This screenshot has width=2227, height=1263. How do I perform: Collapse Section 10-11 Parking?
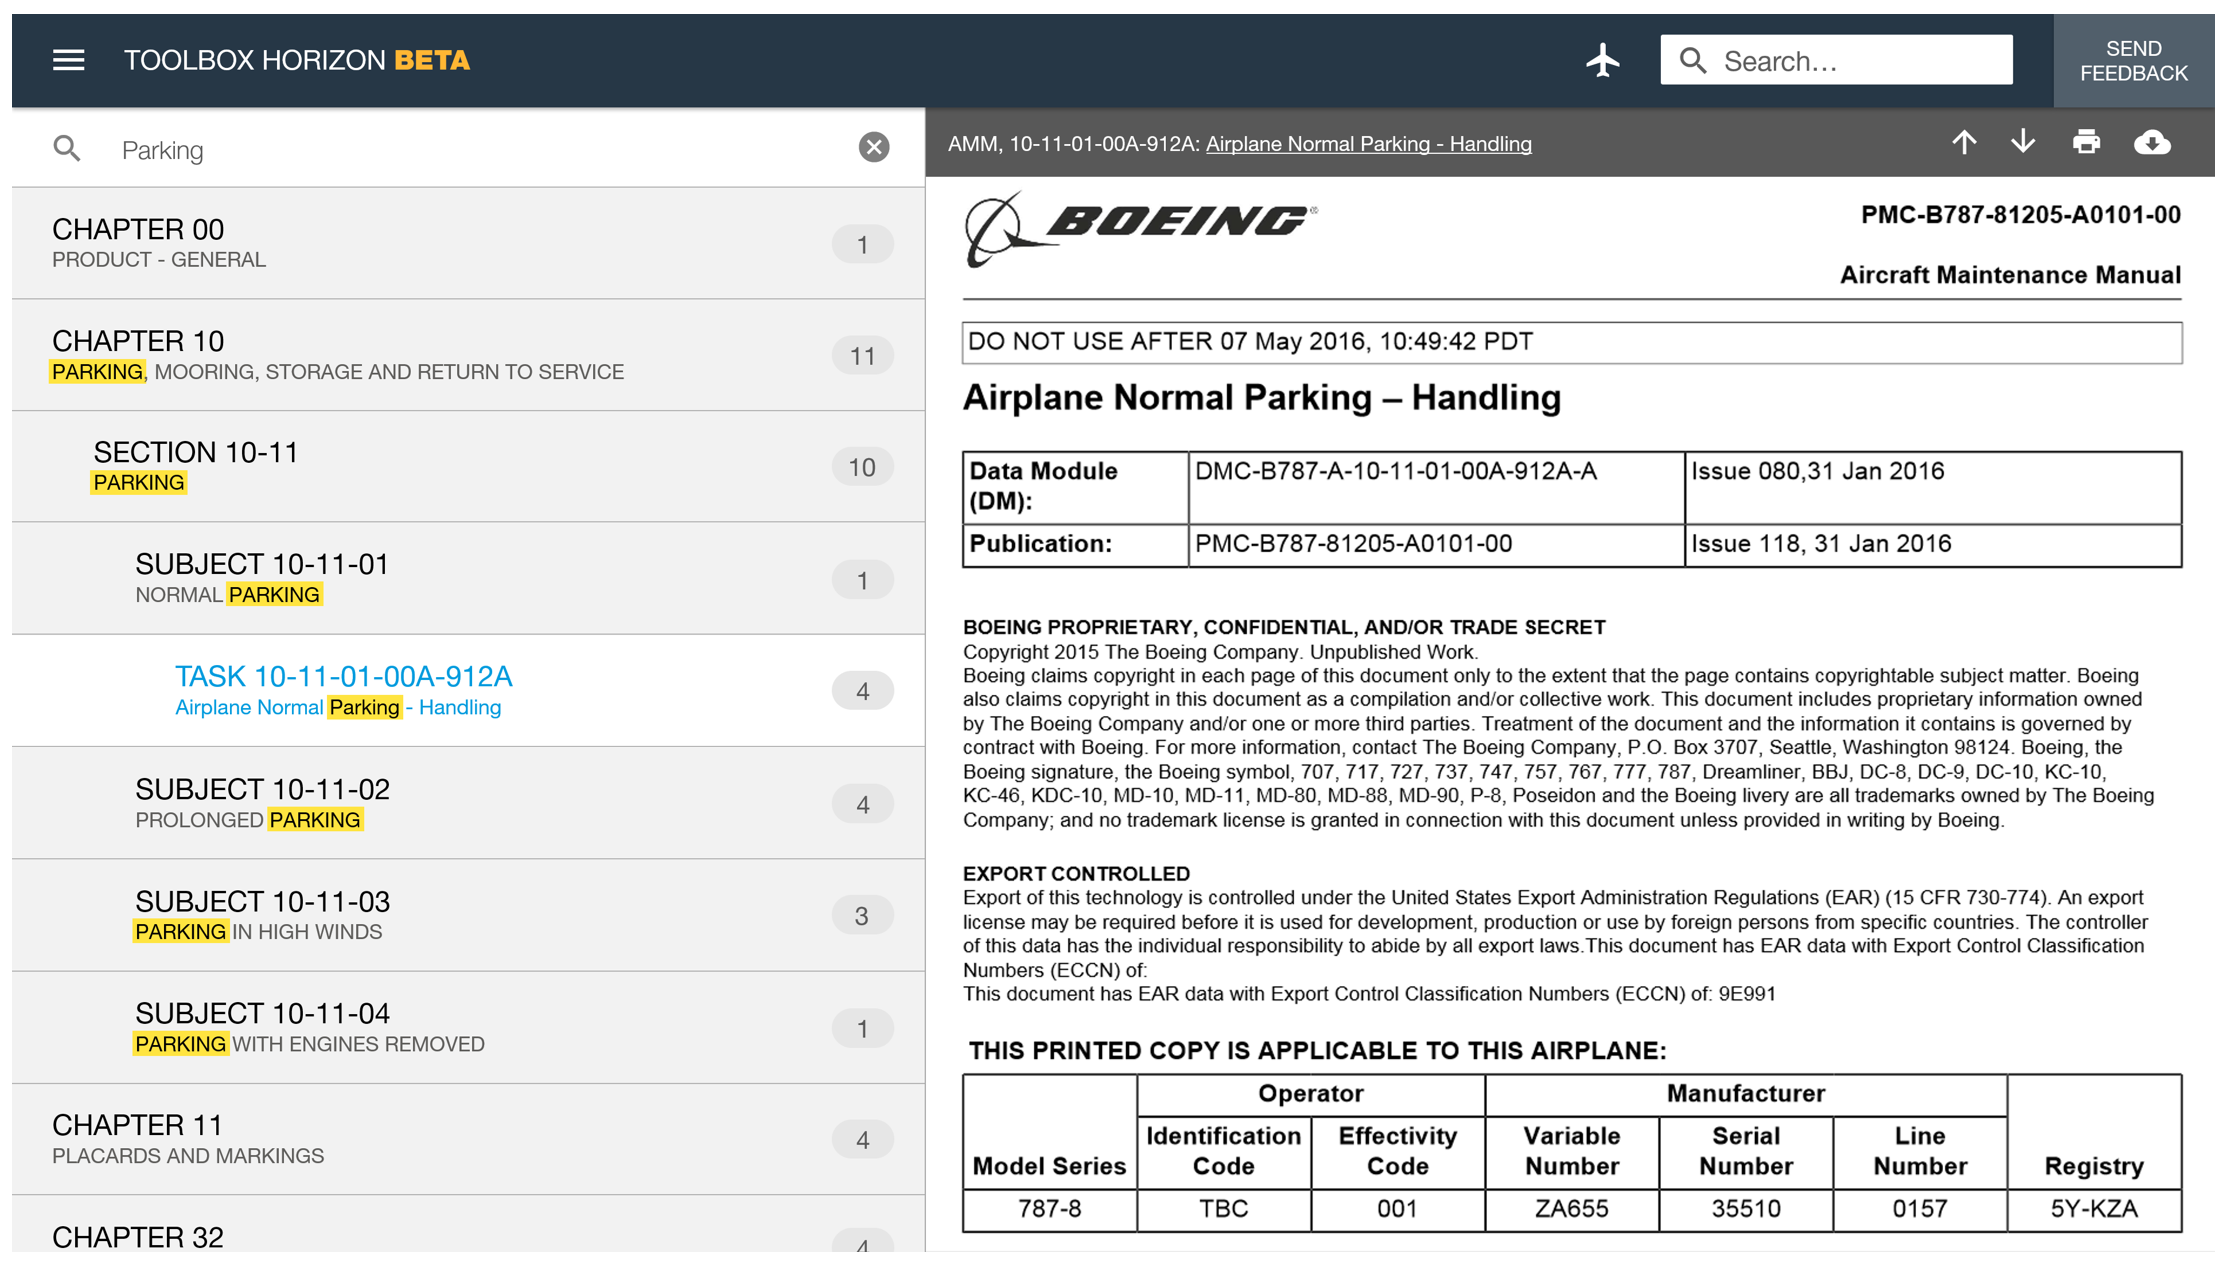468,467
